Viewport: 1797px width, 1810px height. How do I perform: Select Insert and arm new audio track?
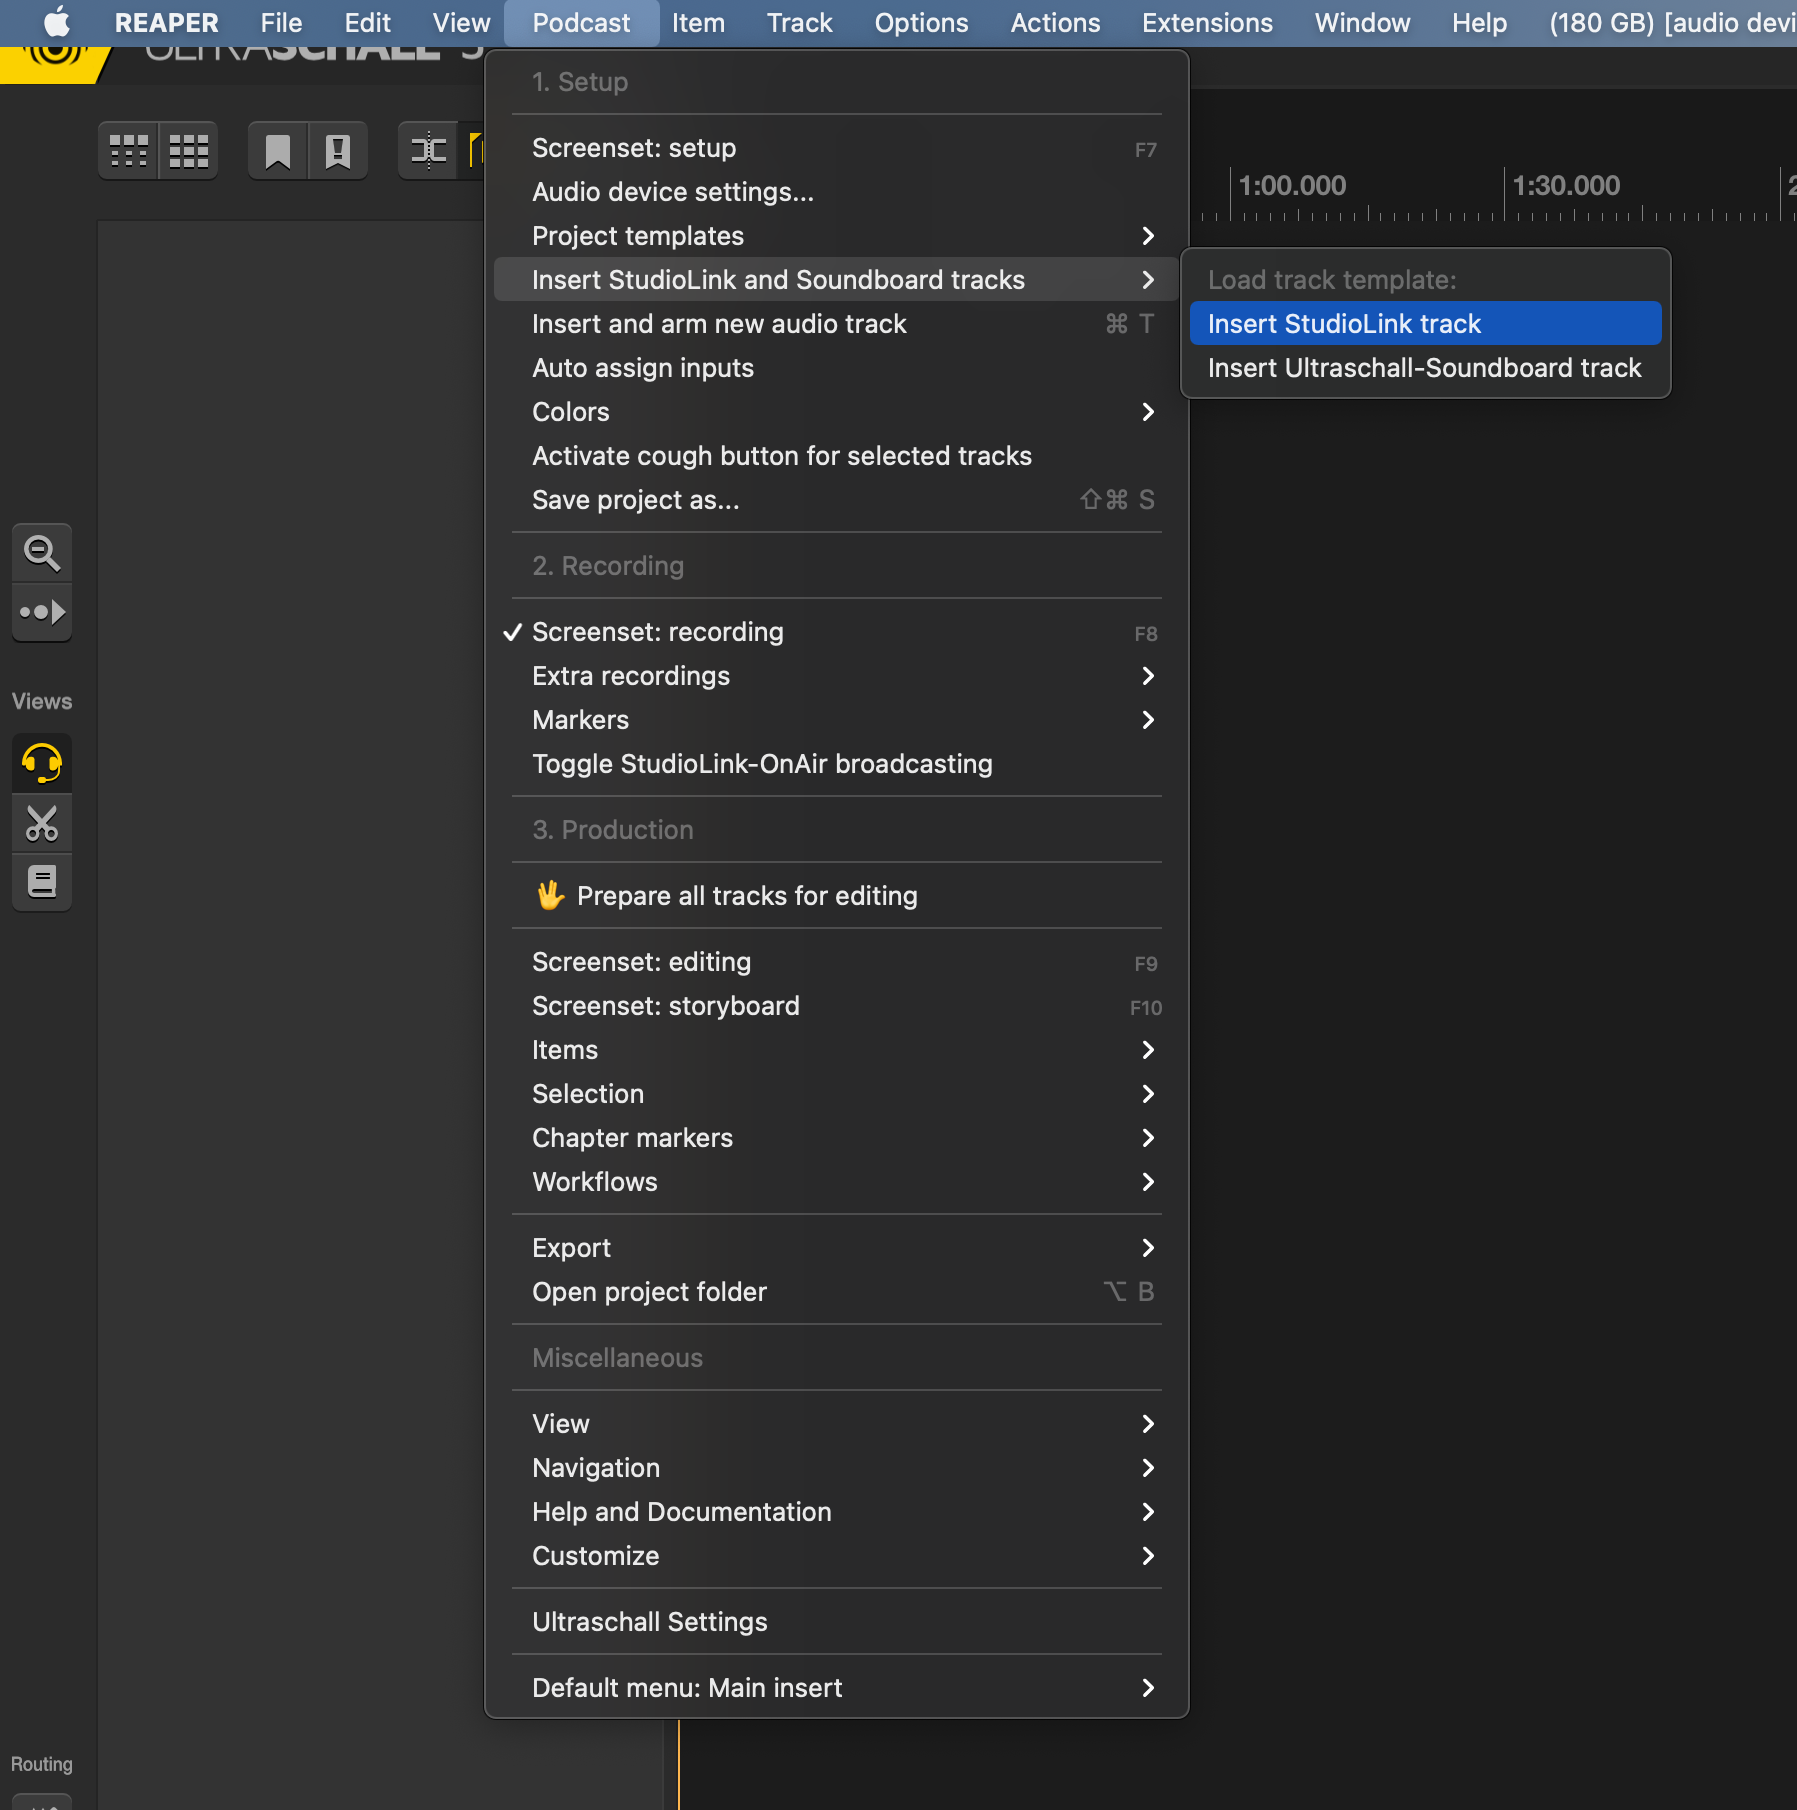pos(836,324)
